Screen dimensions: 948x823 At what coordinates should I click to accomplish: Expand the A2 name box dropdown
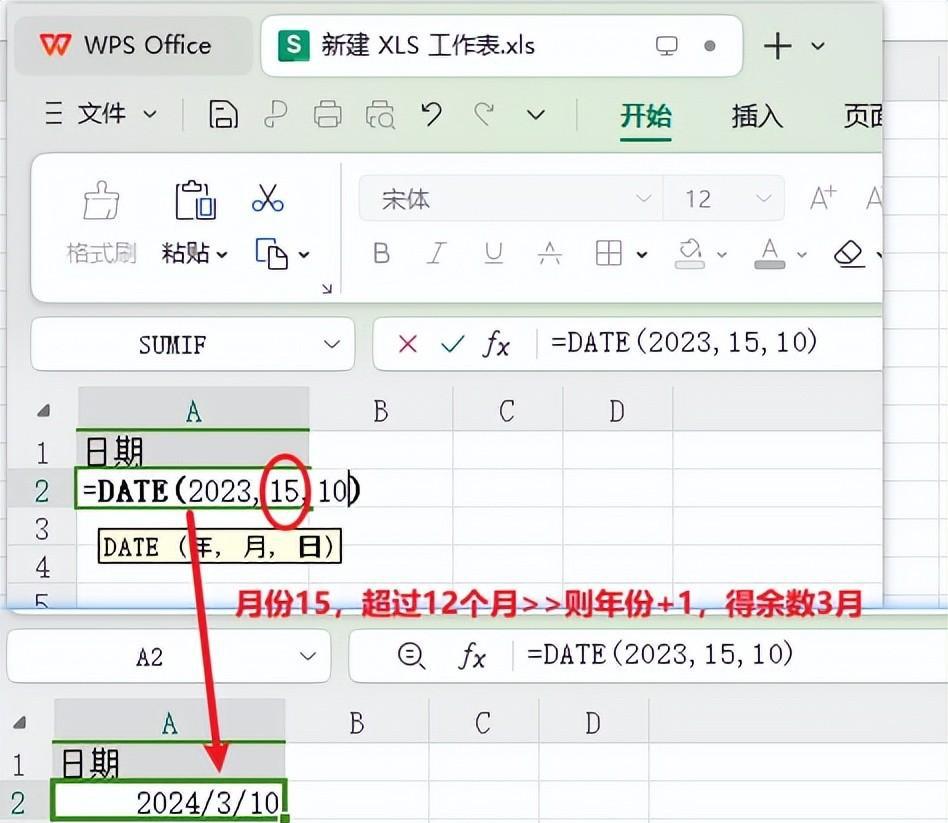coord(308,656)
